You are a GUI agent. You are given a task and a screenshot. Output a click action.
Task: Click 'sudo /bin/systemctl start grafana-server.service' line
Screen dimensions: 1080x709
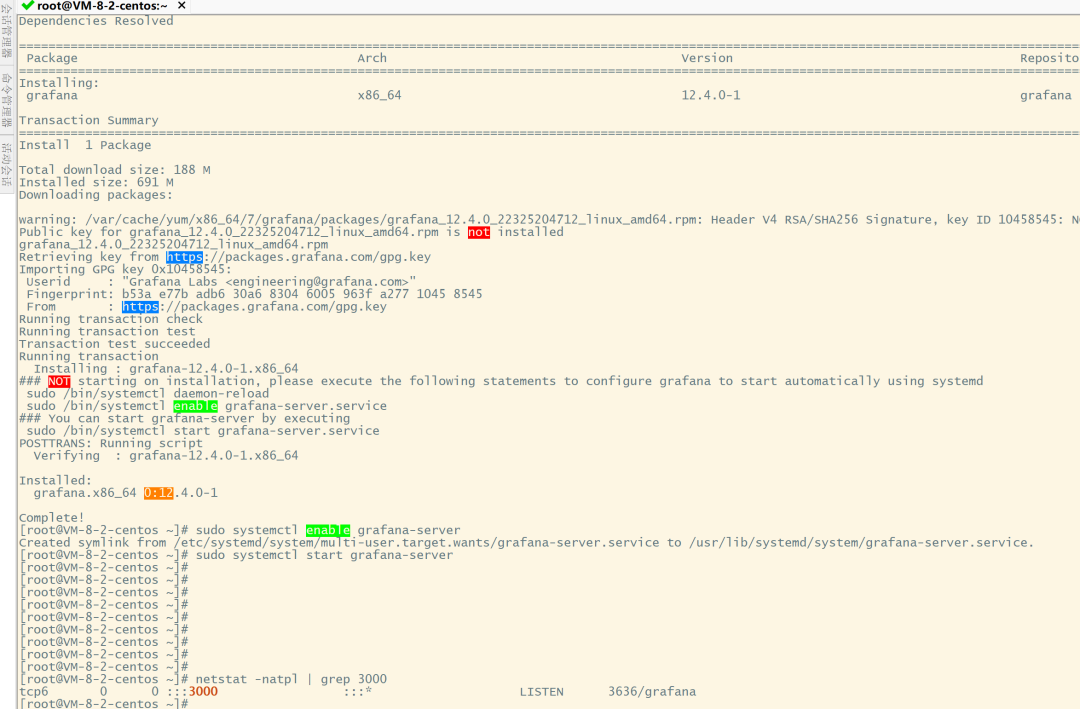(203, 431)
